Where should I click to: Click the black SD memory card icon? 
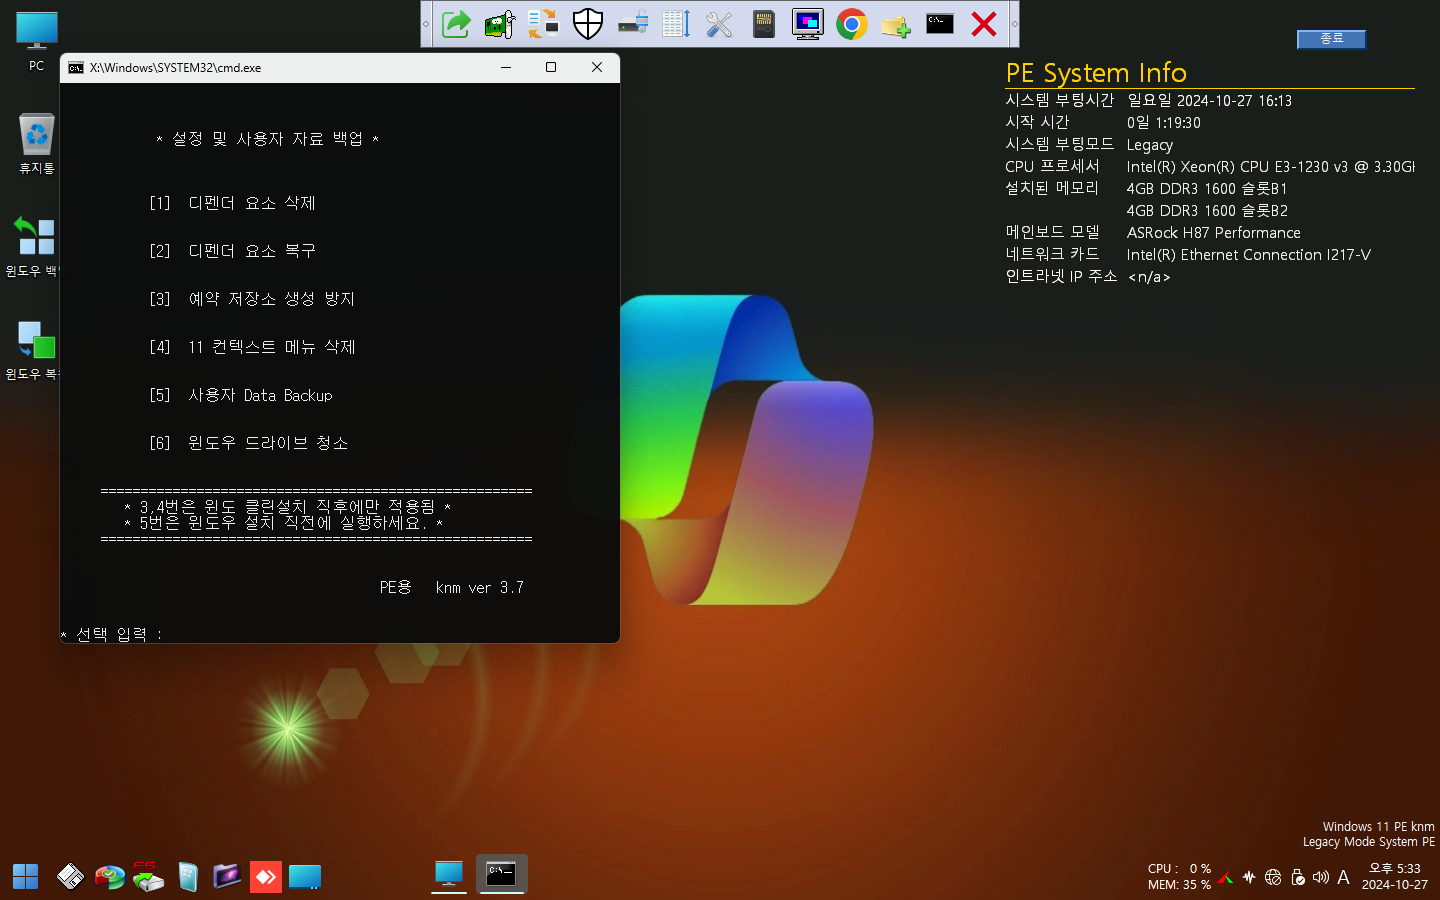(x=764, y=23)
